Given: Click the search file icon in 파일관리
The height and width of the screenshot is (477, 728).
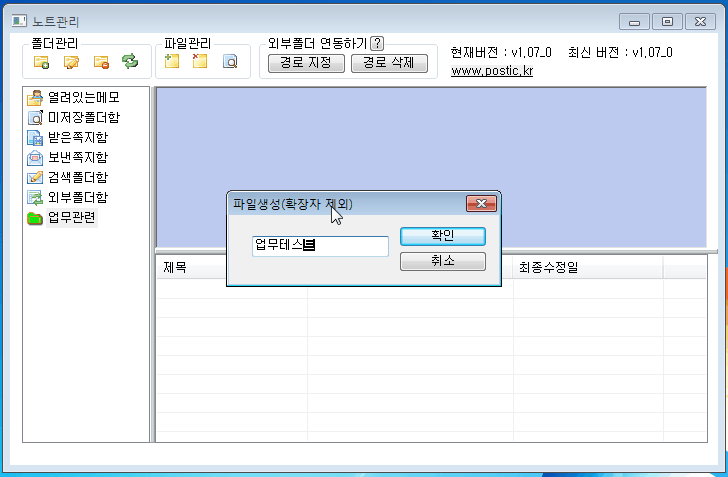Looking at the screenshot, I should coord(230,61).
